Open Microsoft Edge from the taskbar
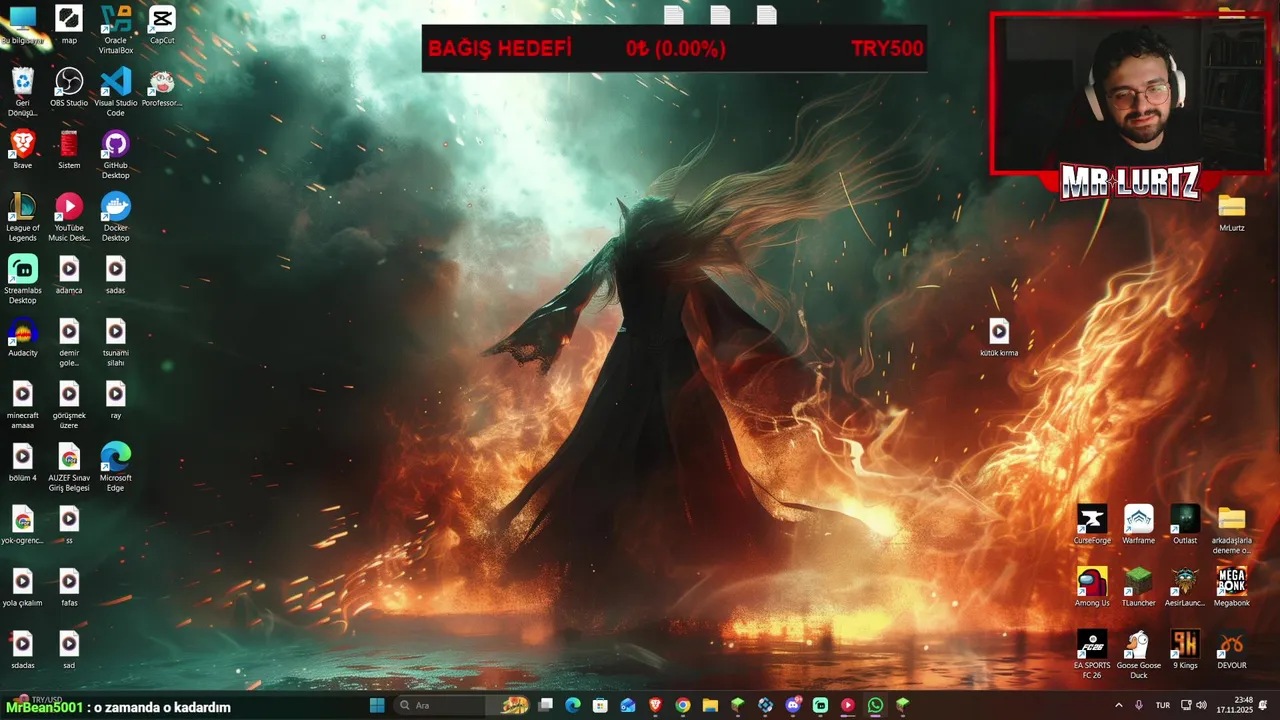 point(573,705)
